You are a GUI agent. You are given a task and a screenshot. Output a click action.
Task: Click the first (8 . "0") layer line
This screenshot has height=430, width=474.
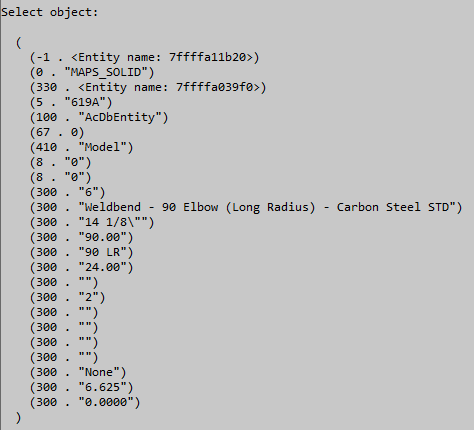tap(60, 162)
